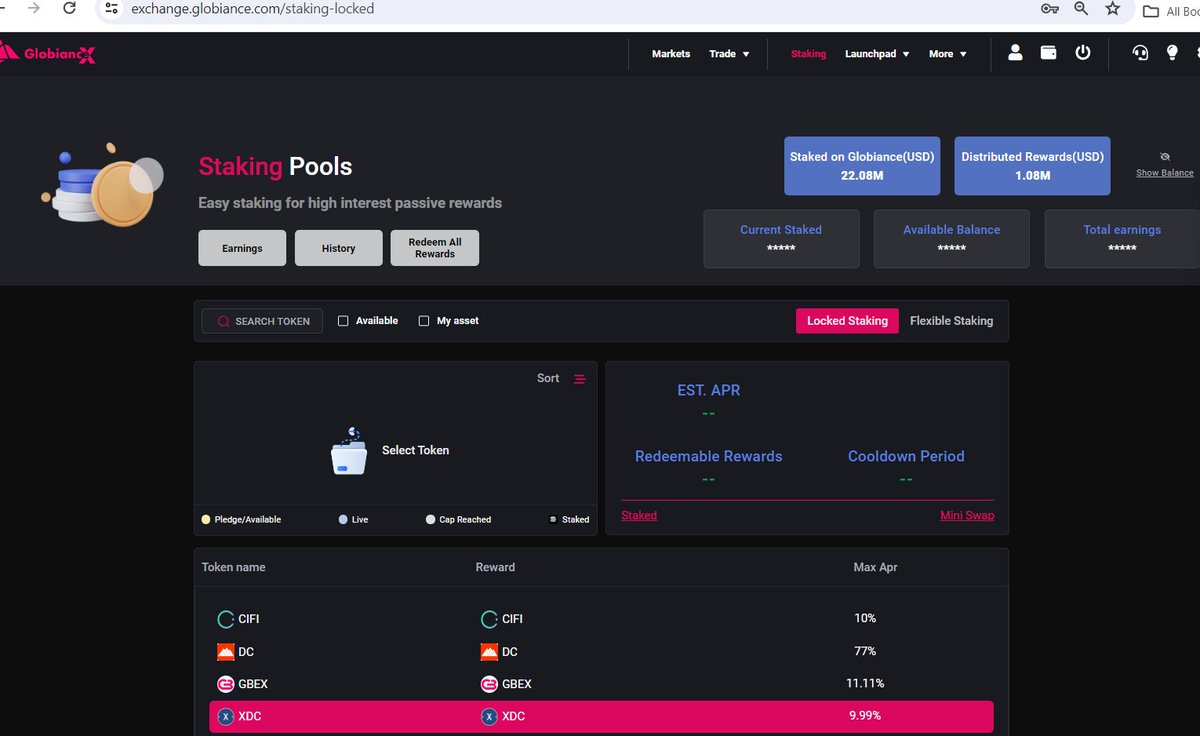Open the Mini Swap link
Screen dimensions: 1200x736
[x=967, y=516]
